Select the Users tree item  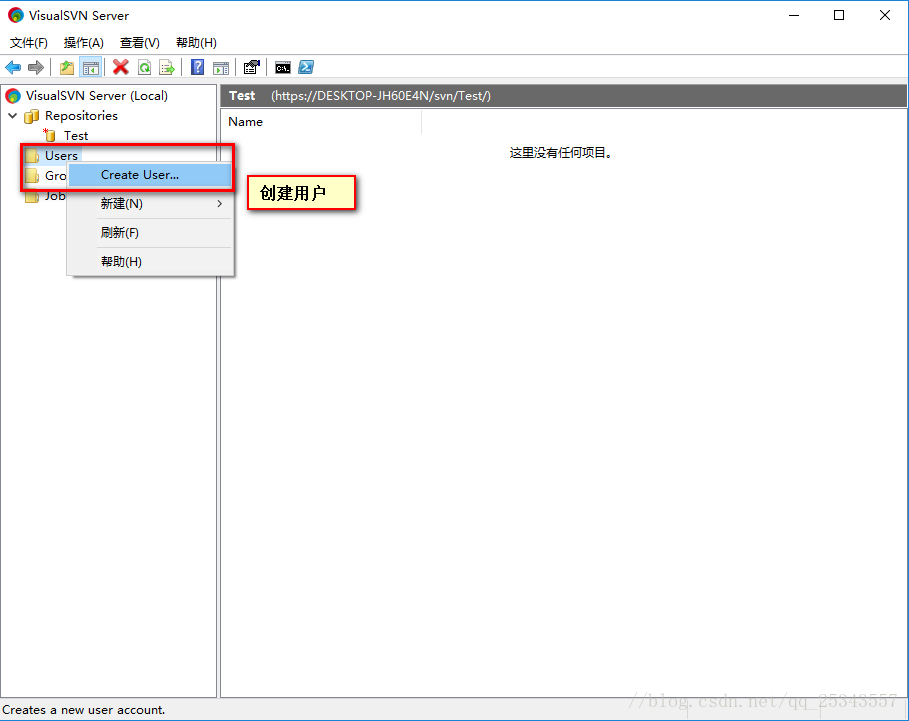pos(61,155)
